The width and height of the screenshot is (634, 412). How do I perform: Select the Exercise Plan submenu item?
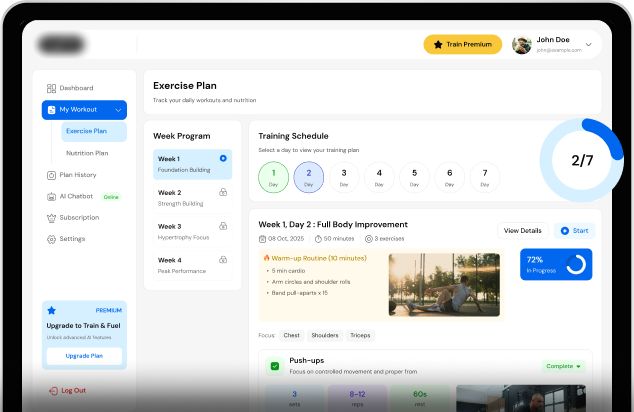(86, 131)
